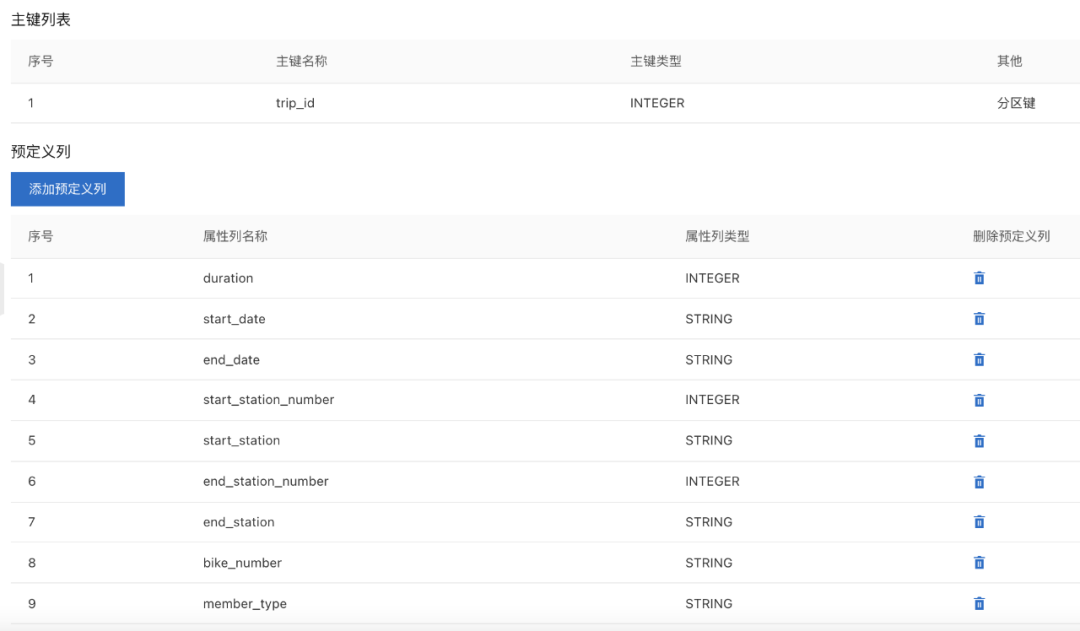Click the 主键名称 column header
Viewport: 1080px width, 631px height.
tap(301, 61)
